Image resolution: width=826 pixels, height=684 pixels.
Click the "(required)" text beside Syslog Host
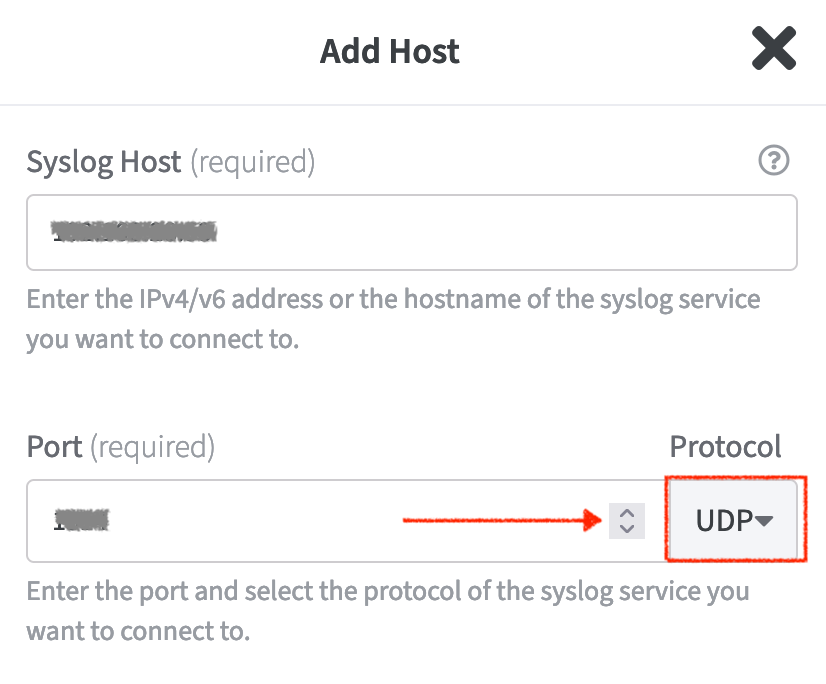(x=252, y=162)
